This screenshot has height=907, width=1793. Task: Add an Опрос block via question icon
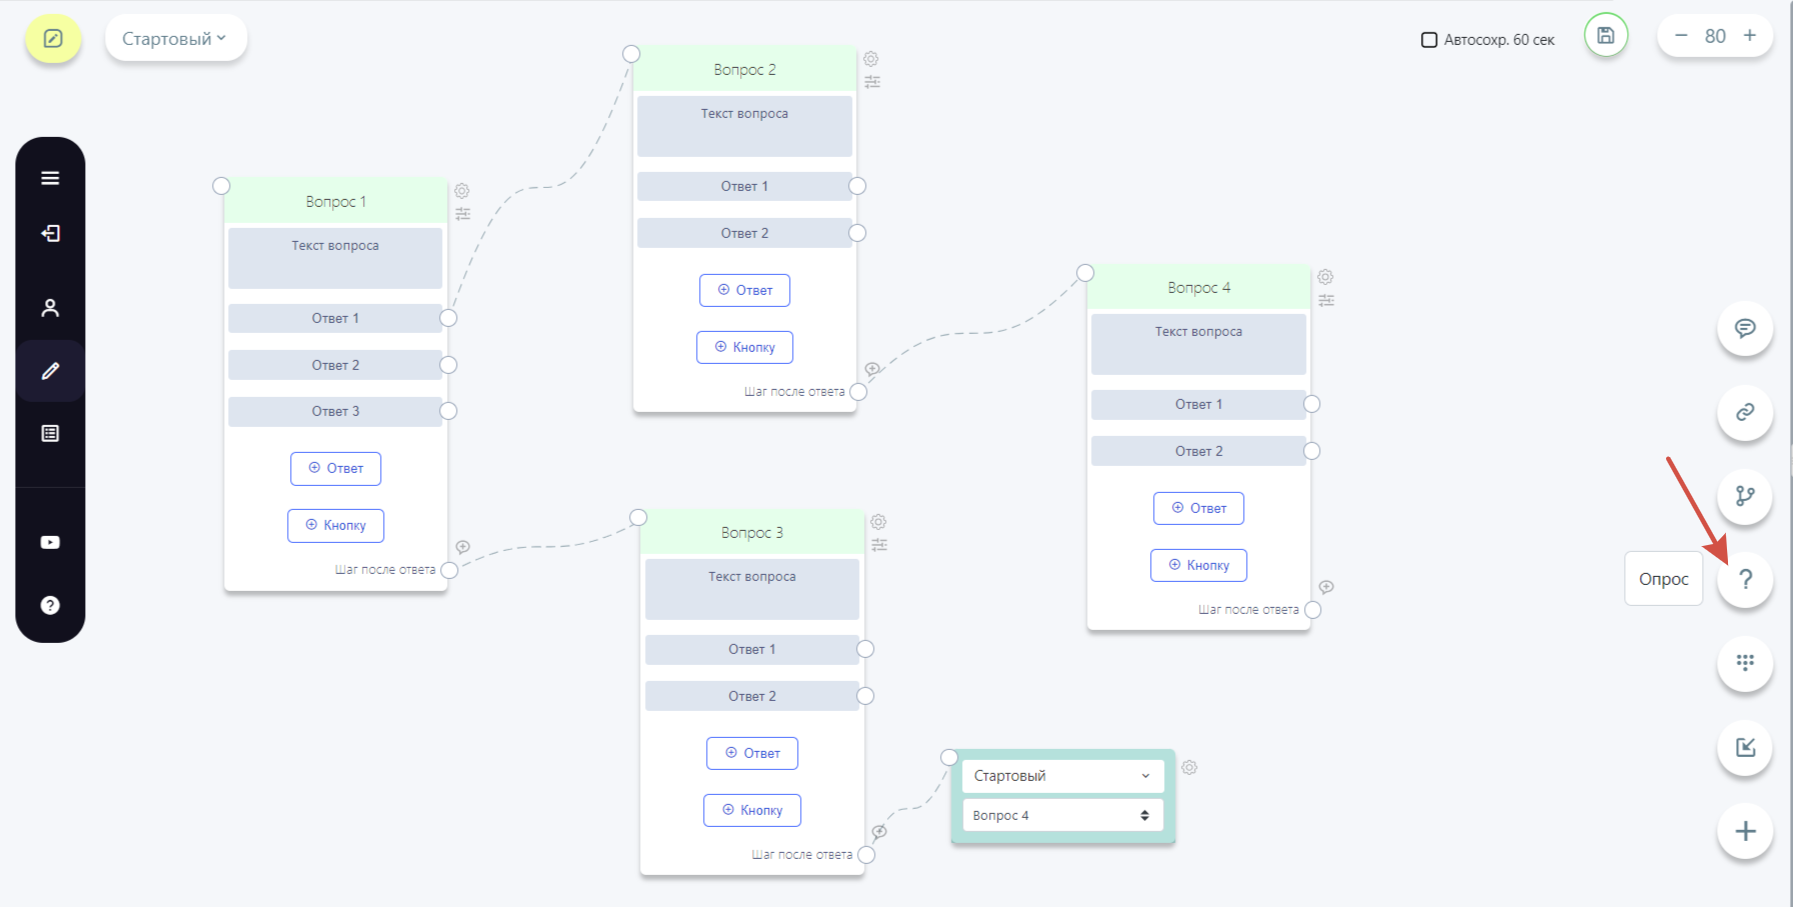[1745, 579]
